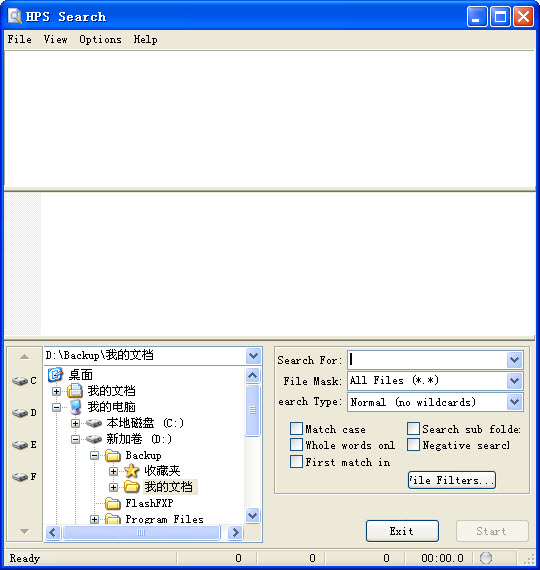Click the 收藏夹 star folder icon

(x=131, y=471)
